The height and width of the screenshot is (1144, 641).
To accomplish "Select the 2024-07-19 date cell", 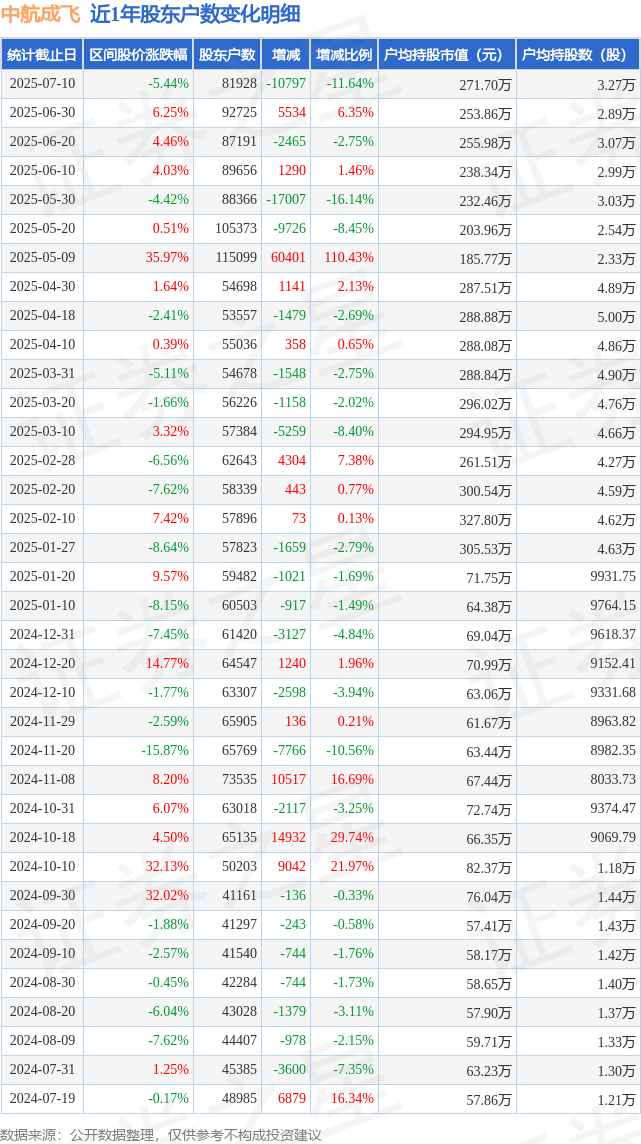I will [42, 1099].
